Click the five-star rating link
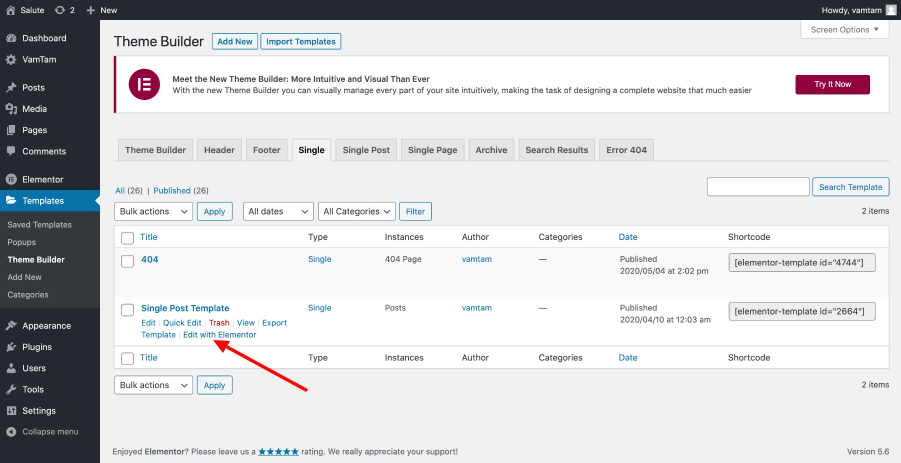Viewport: 901px width, 463px height. 278,452
